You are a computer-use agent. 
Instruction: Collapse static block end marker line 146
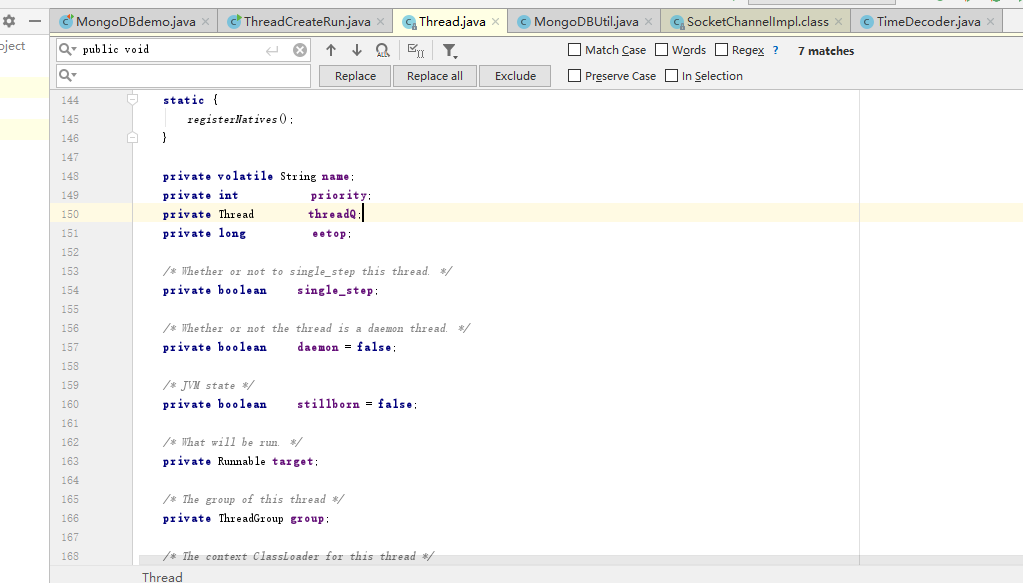pyautogui.click(x=132, y=138)
